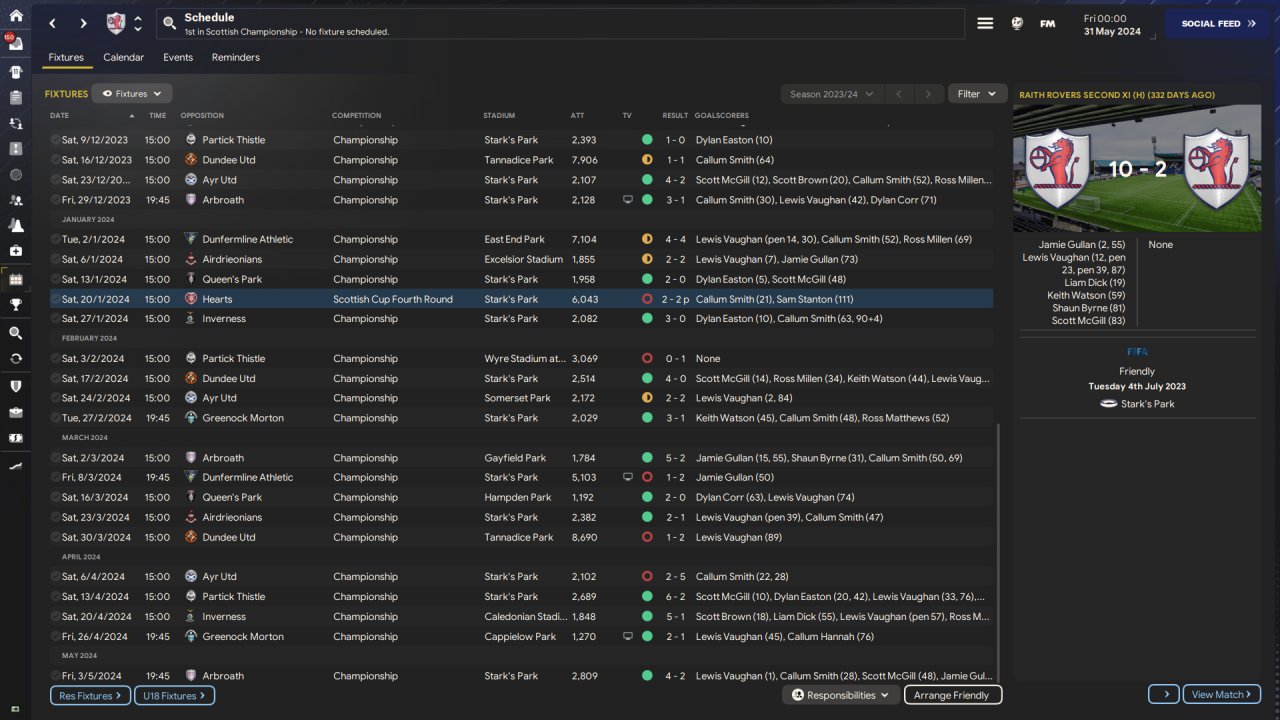Open the Fixtures view dropdown with eye icon
Viewport: 1280px width, 720px height.
pyautogui.click(x=132, y=94)
